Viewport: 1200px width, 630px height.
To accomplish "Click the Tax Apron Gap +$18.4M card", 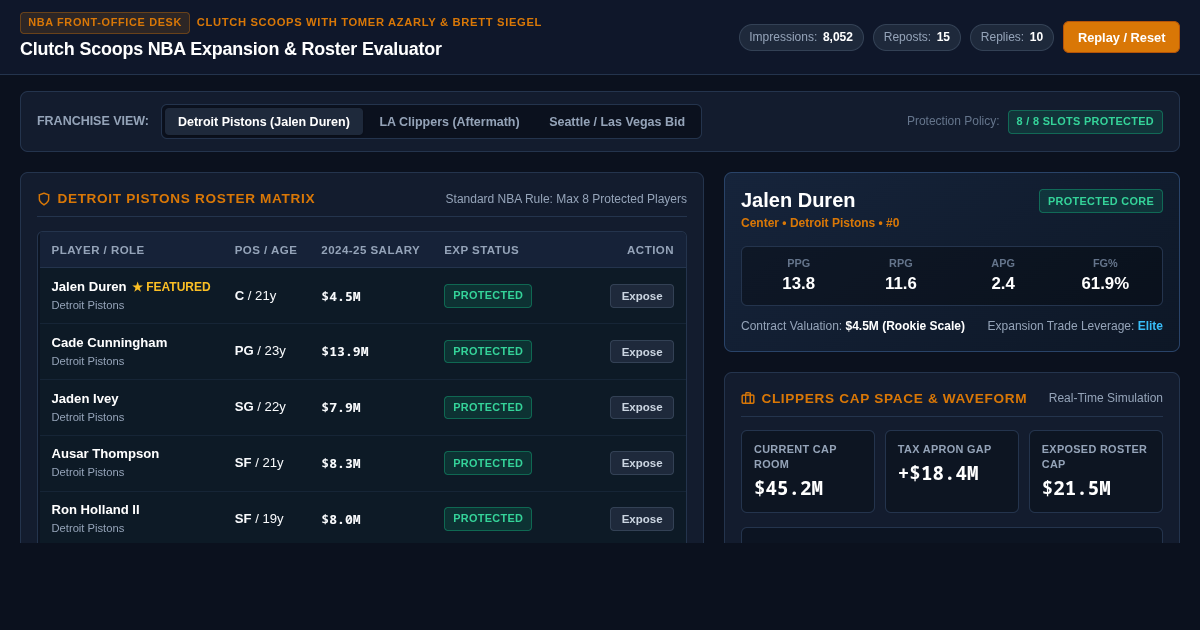I will (952, 472).
